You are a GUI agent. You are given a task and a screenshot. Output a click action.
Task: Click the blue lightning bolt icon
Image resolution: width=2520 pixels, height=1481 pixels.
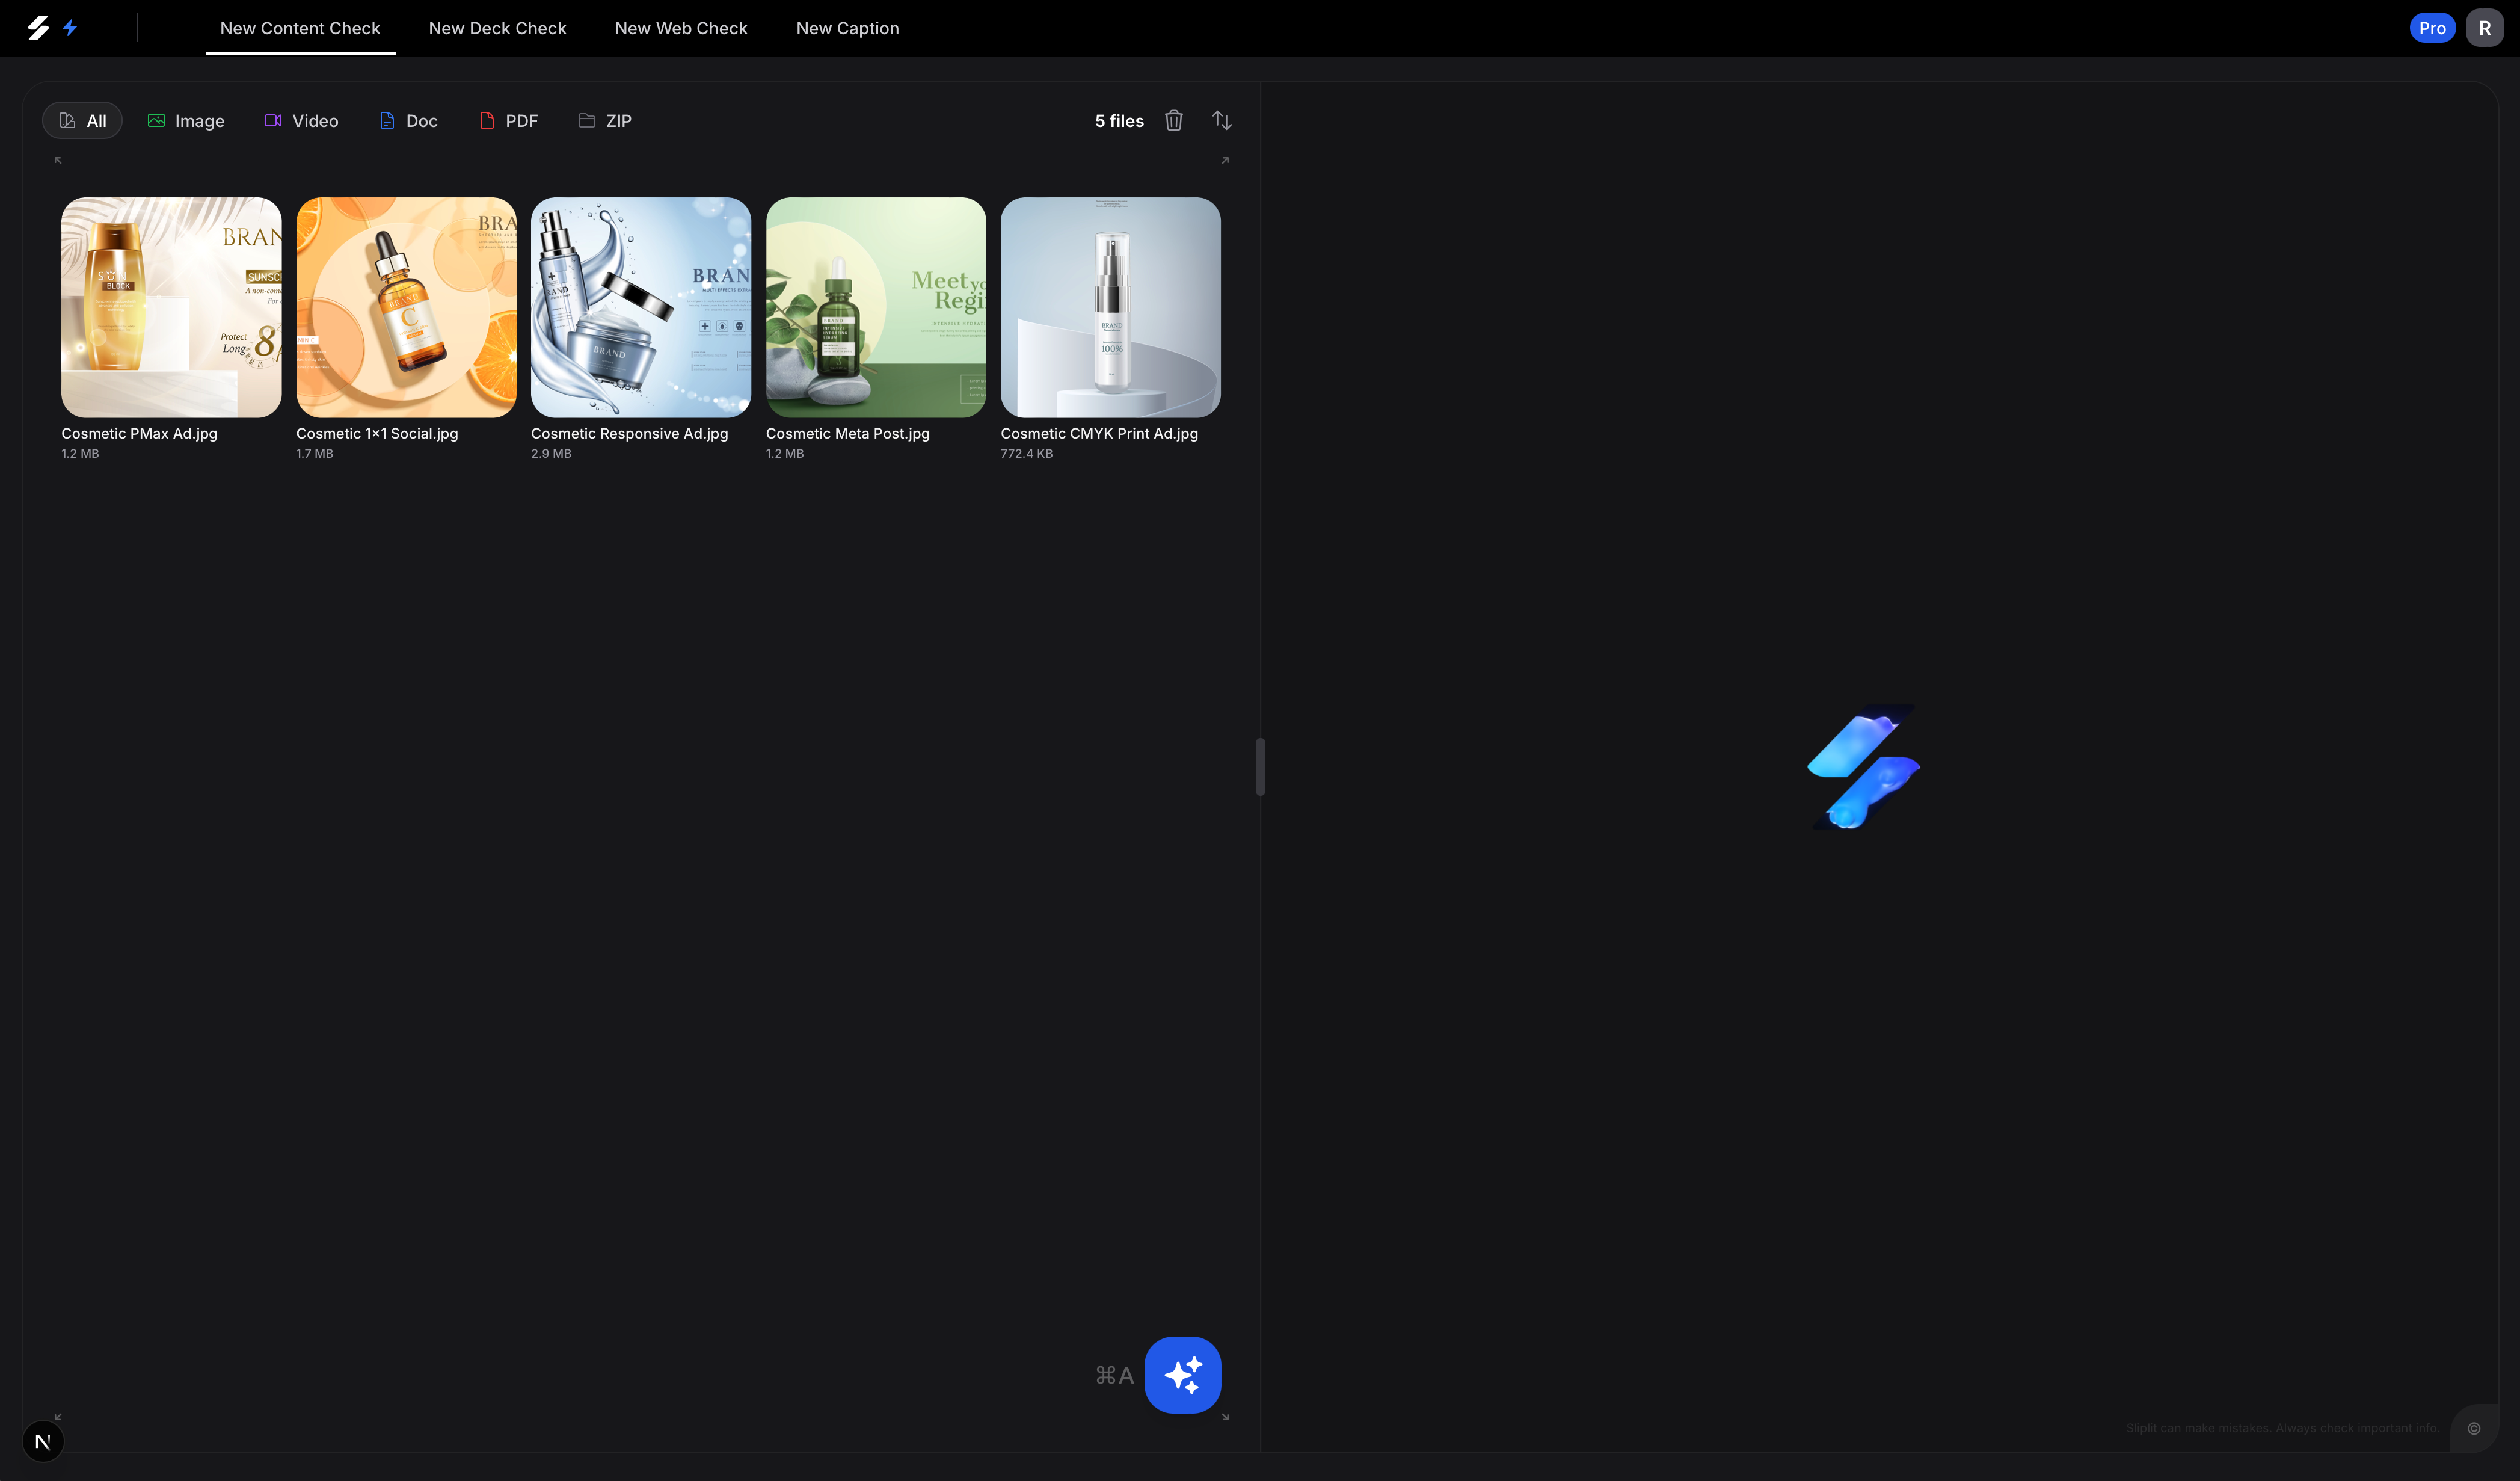(x=70, y=28)
